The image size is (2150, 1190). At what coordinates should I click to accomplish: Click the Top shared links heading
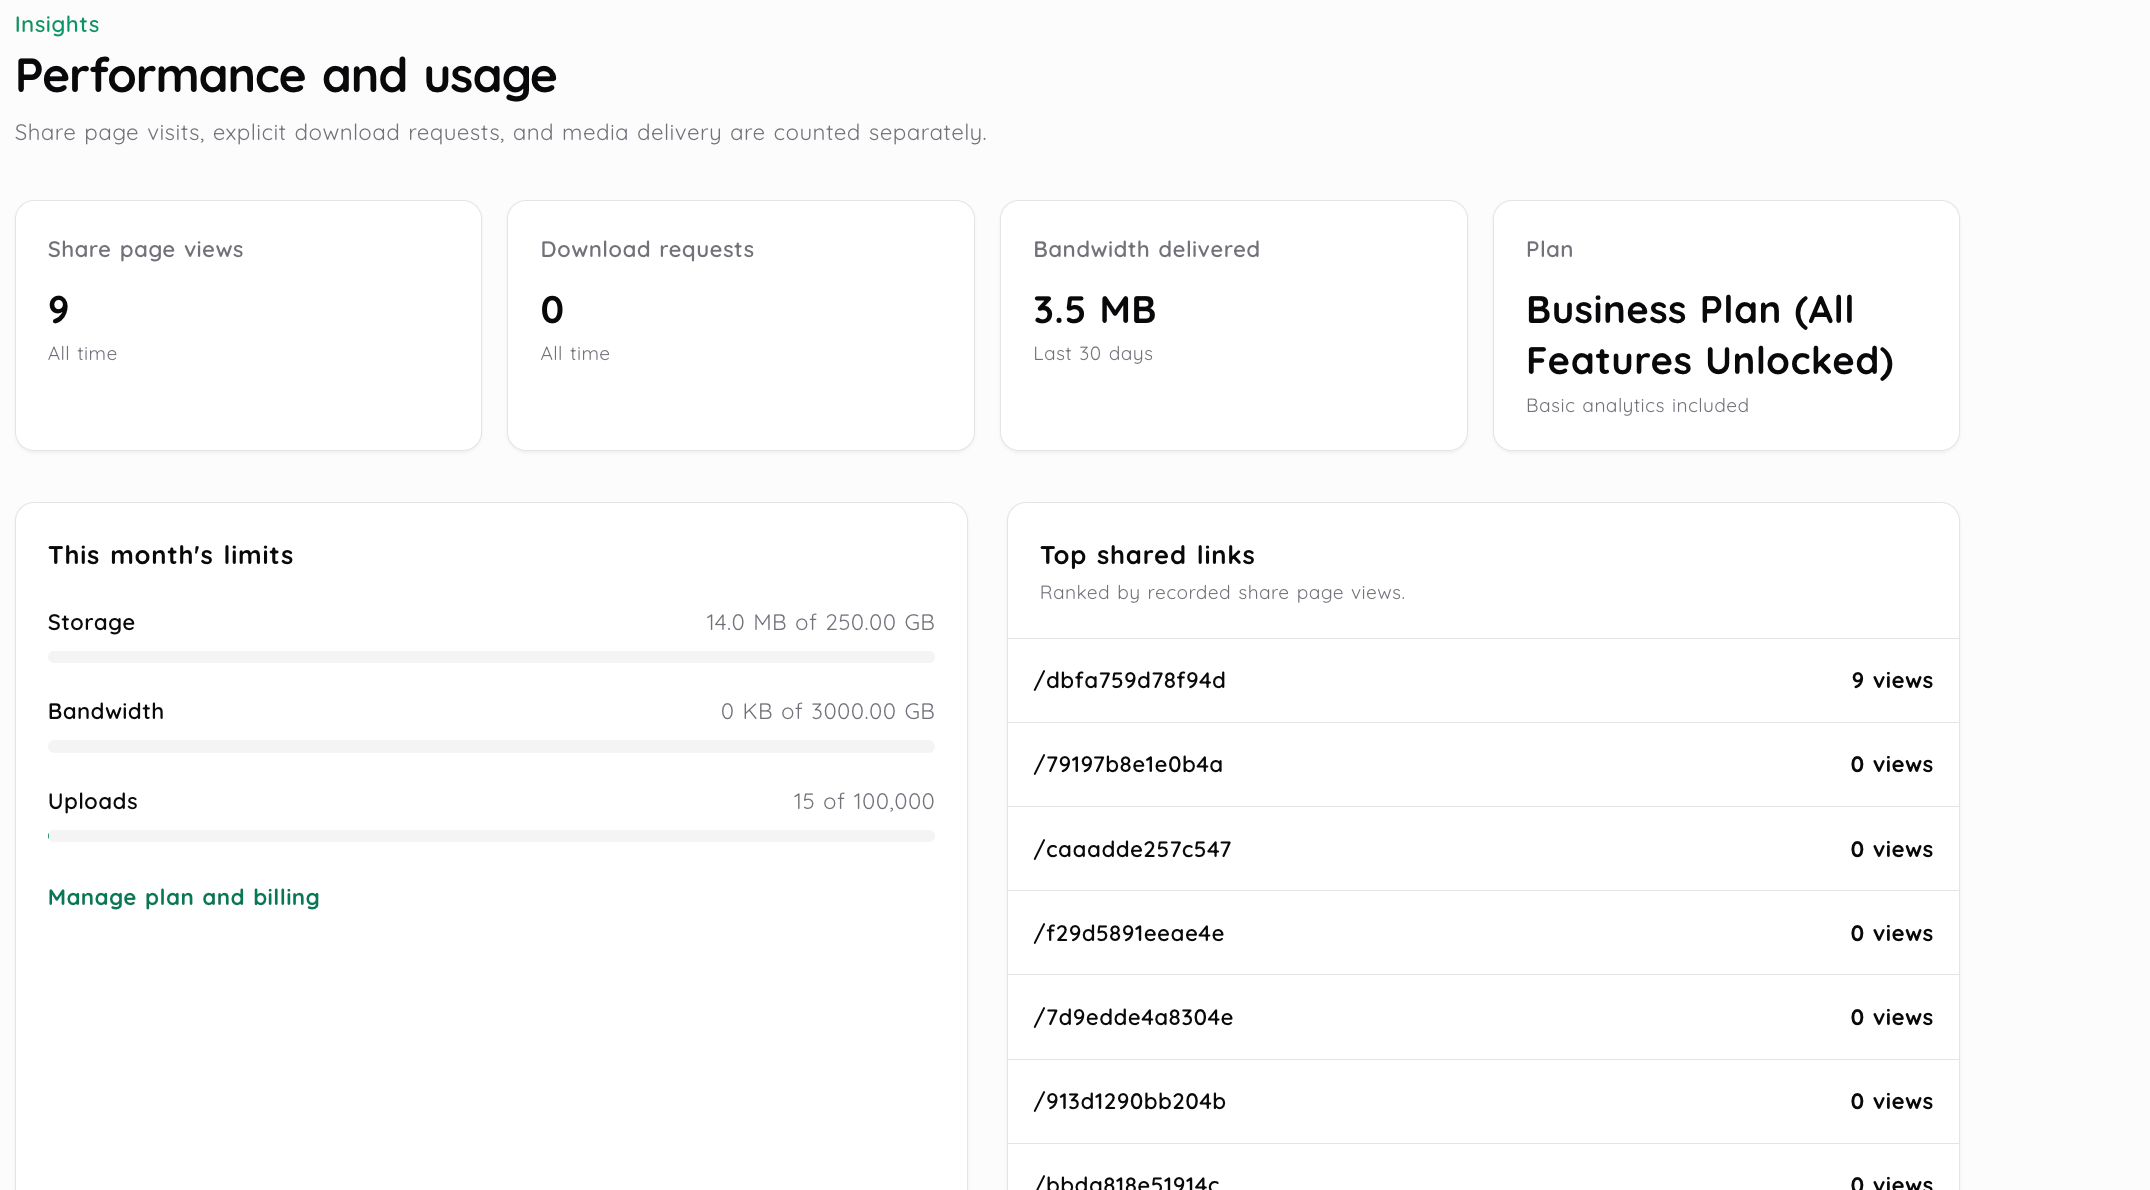1147,555
